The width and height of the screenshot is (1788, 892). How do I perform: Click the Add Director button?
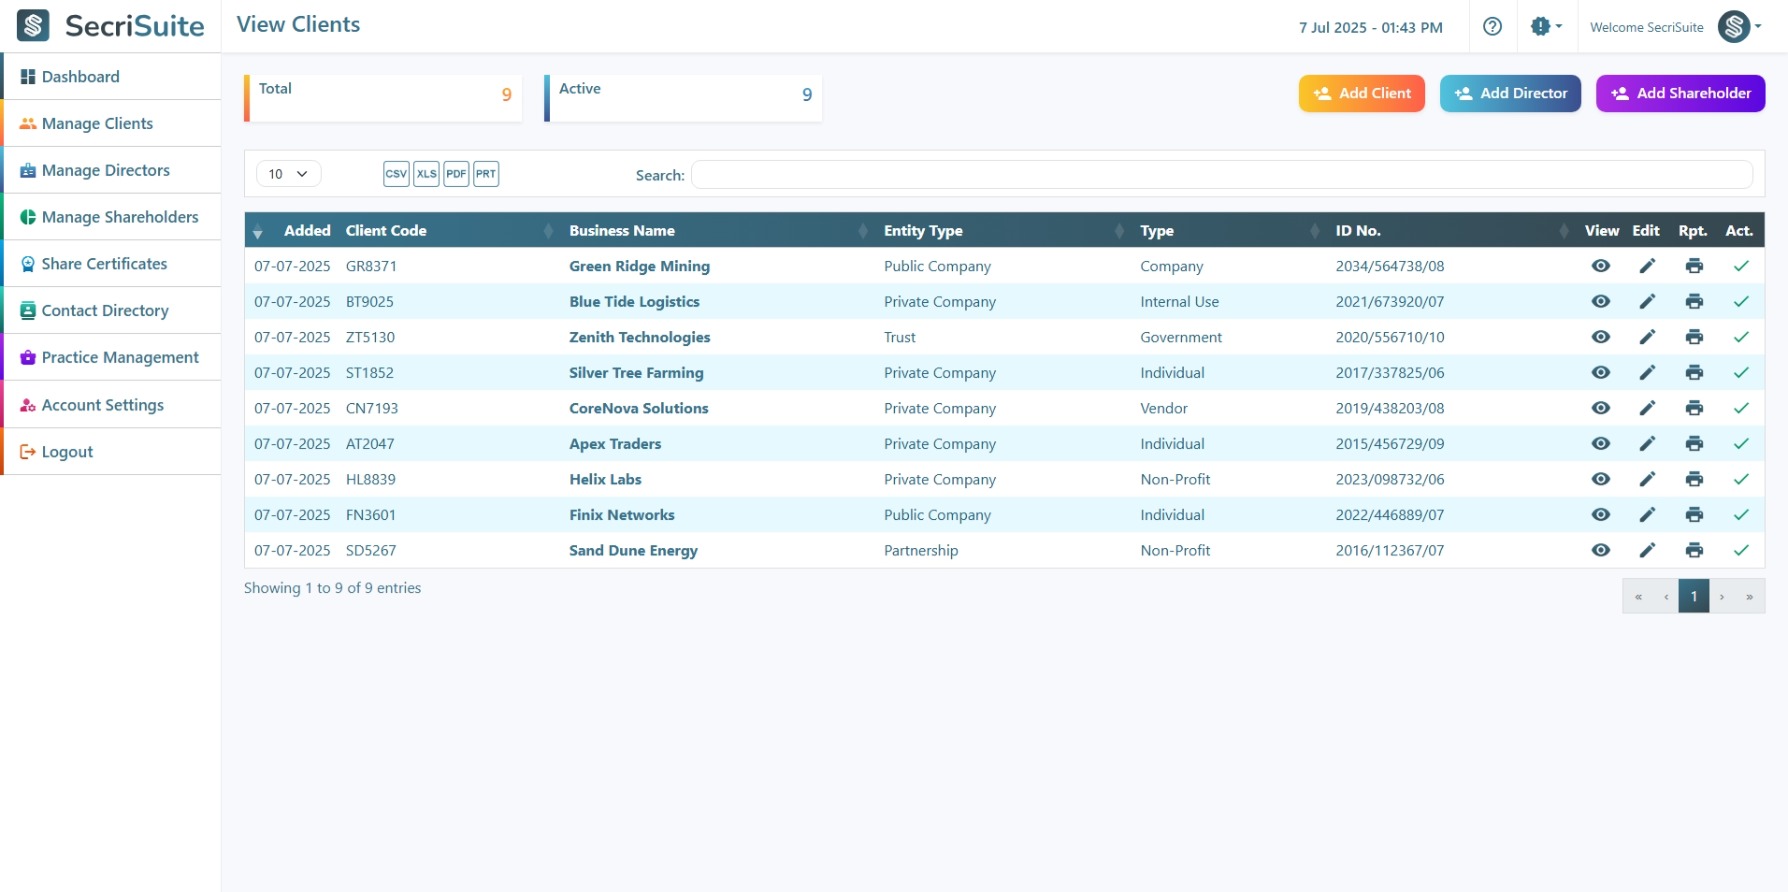[x=1510, y=93]
